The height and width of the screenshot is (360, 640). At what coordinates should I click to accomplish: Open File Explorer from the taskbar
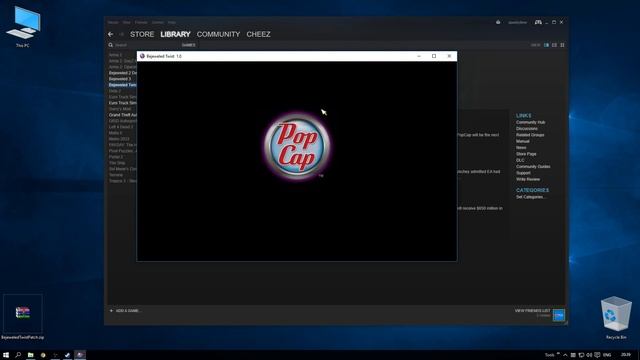31,355
